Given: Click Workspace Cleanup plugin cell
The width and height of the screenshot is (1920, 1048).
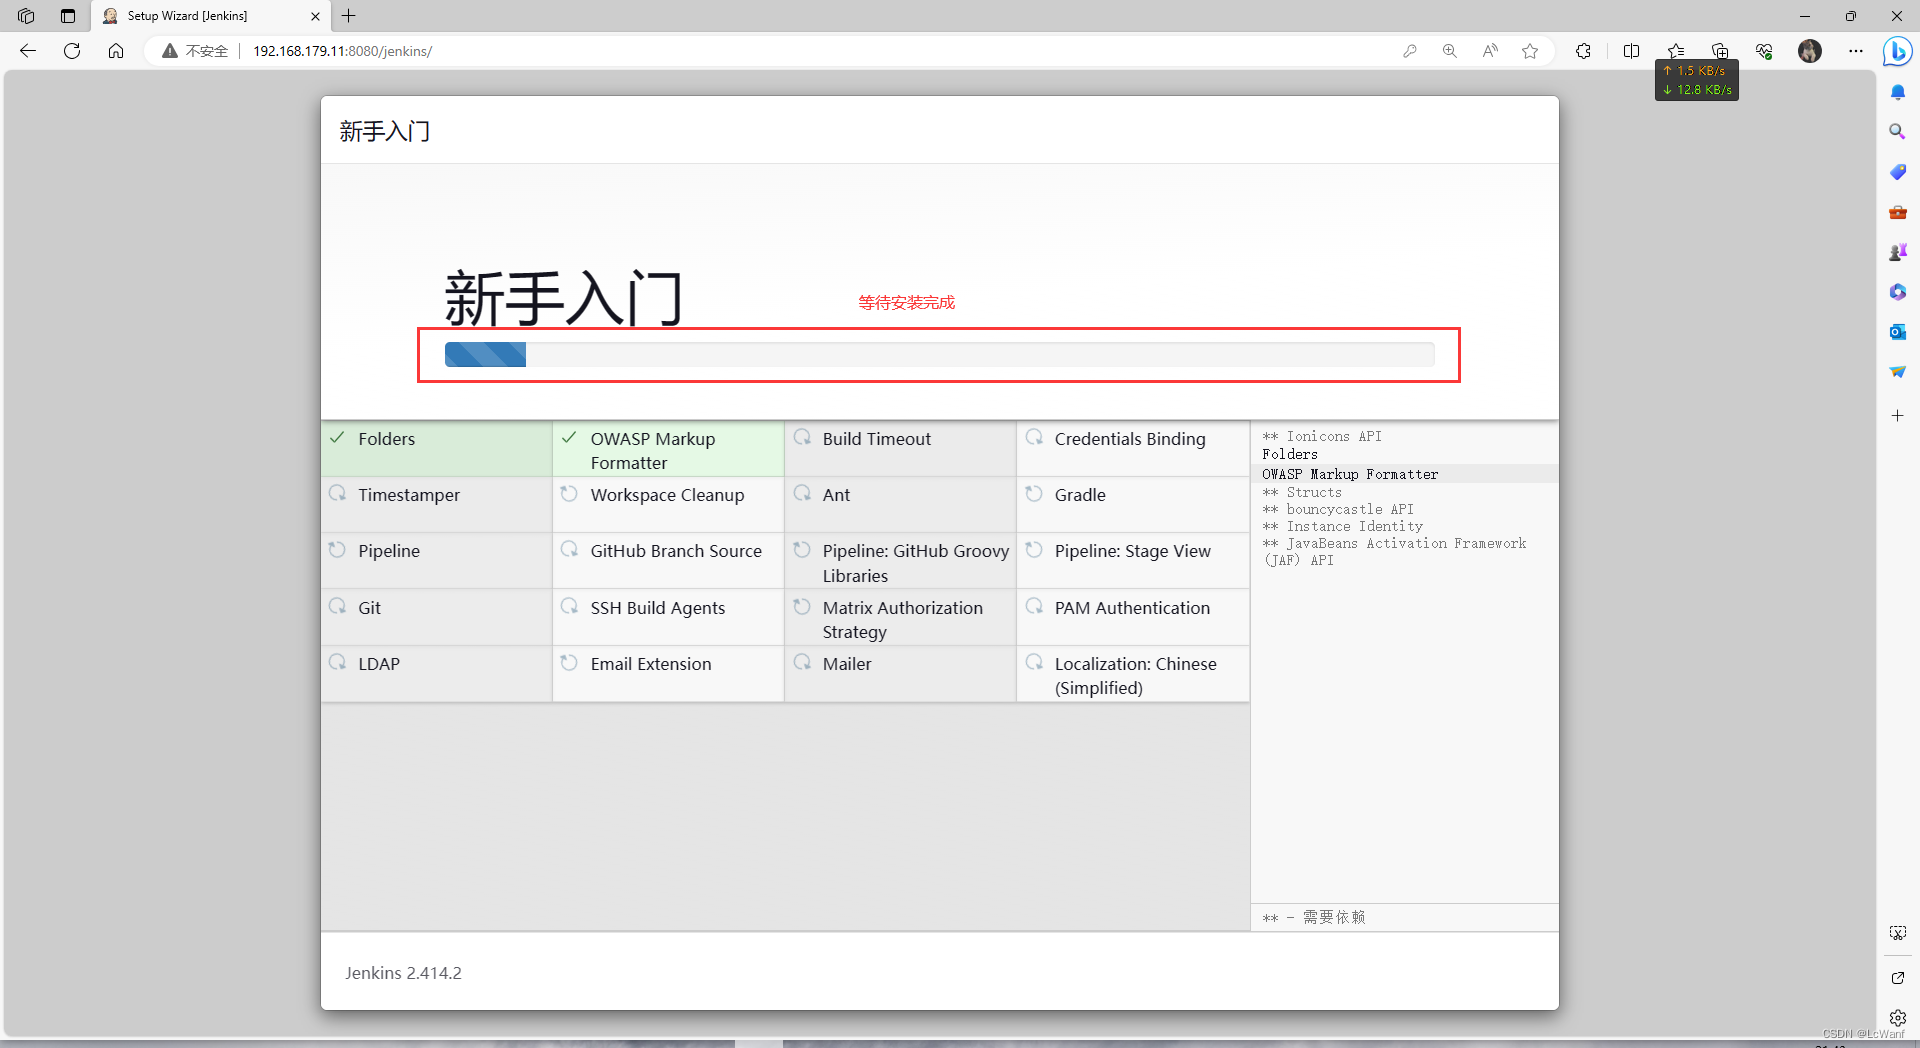Looking at the screenshot, I should coord(669,505).
